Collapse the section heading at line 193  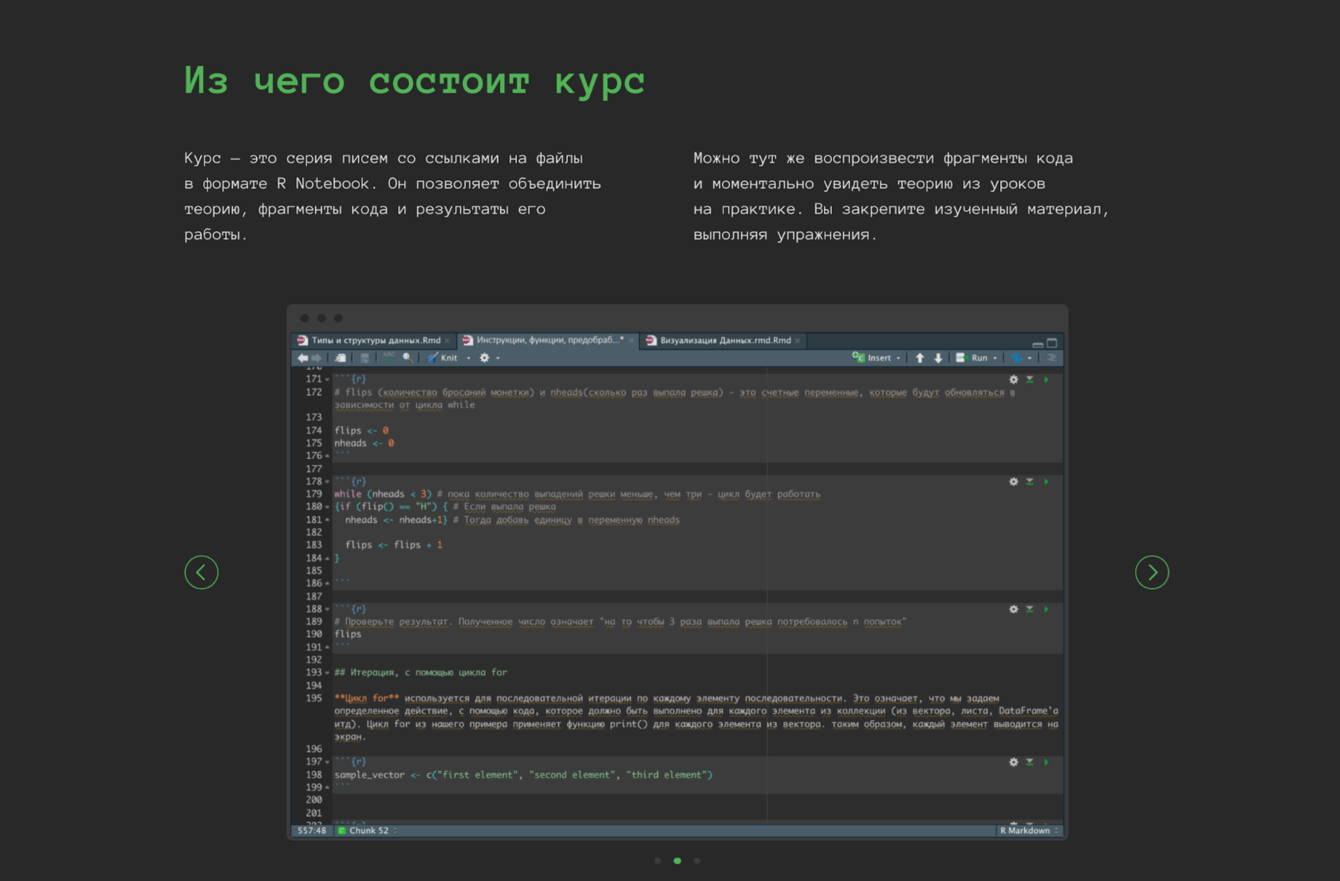327,673
